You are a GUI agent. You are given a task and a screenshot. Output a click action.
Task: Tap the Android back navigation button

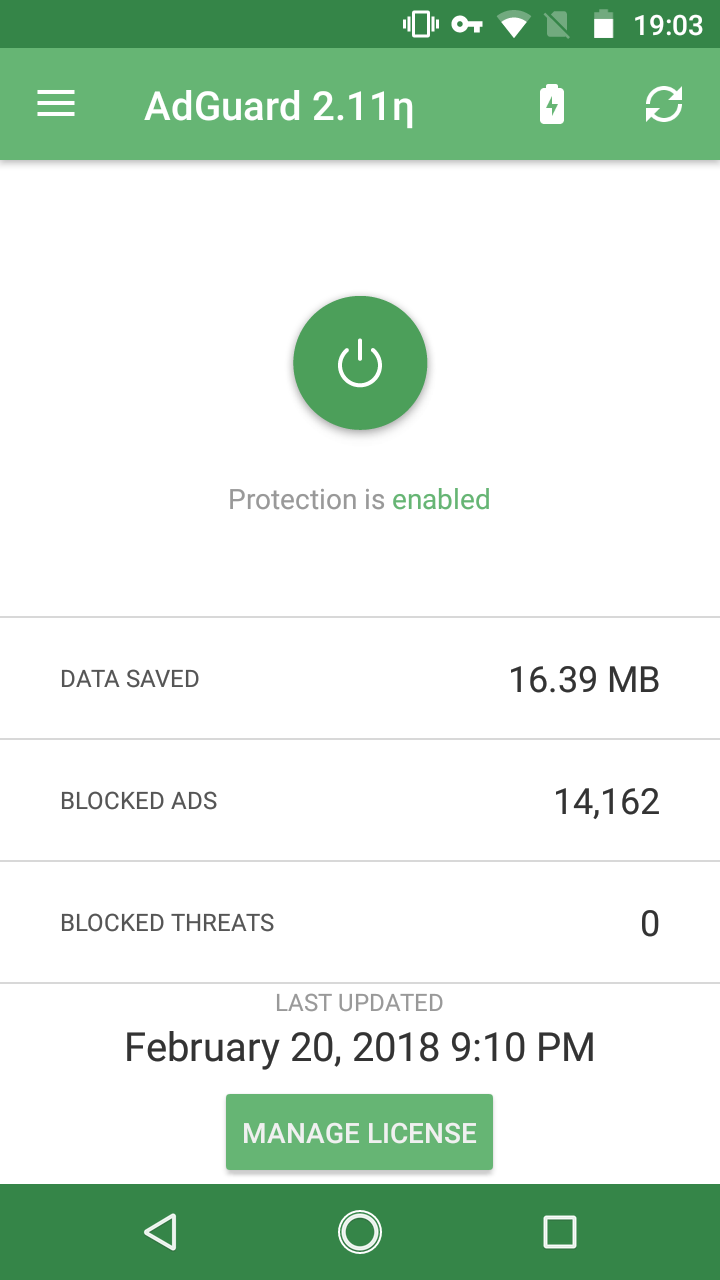point(160,1232)
